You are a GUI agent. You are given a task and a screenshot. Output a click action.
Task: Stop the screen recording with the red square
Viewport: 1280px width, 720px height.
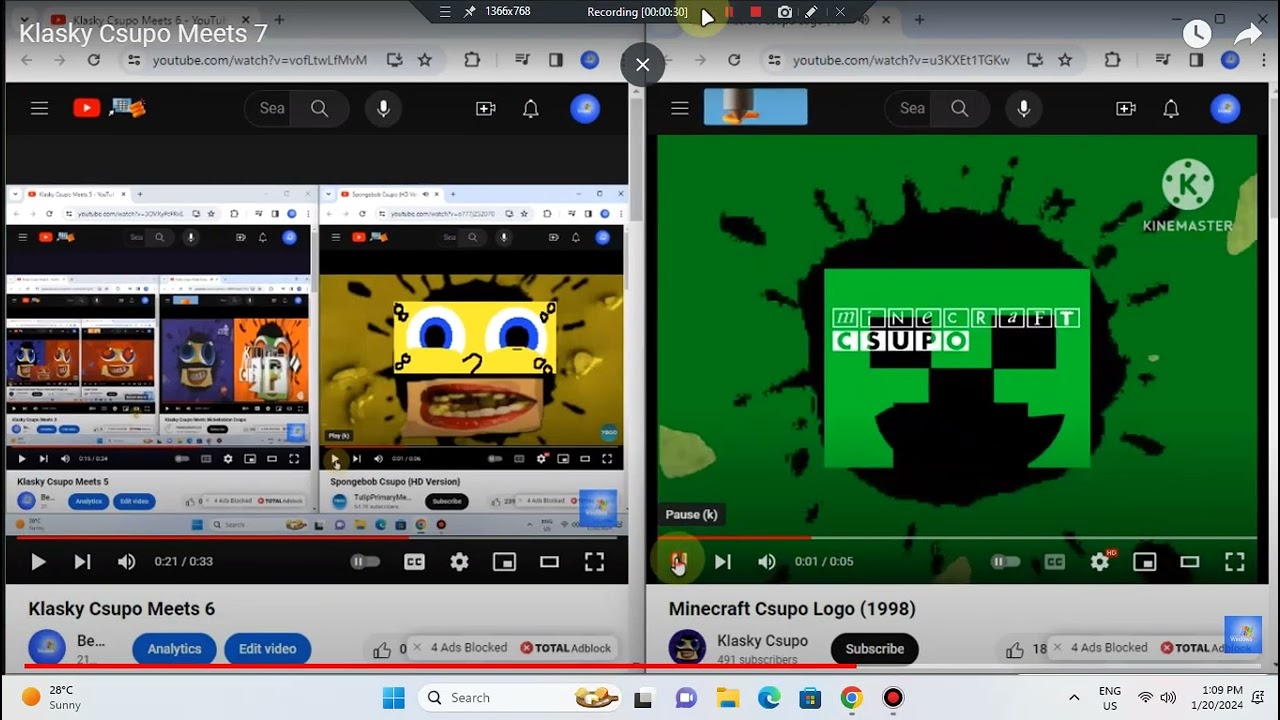point(756,12)
